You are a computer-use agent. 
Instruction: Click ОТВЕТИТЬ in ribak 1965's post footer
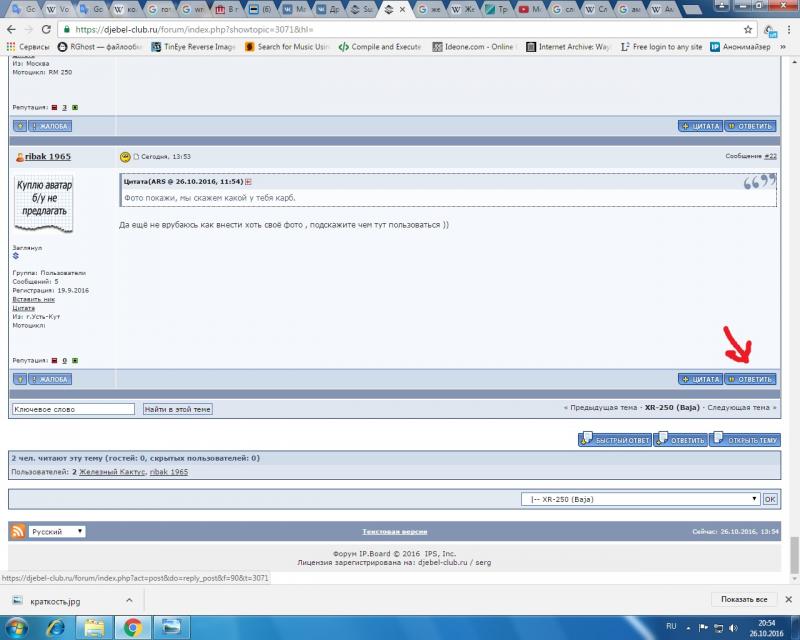(750, 379)
